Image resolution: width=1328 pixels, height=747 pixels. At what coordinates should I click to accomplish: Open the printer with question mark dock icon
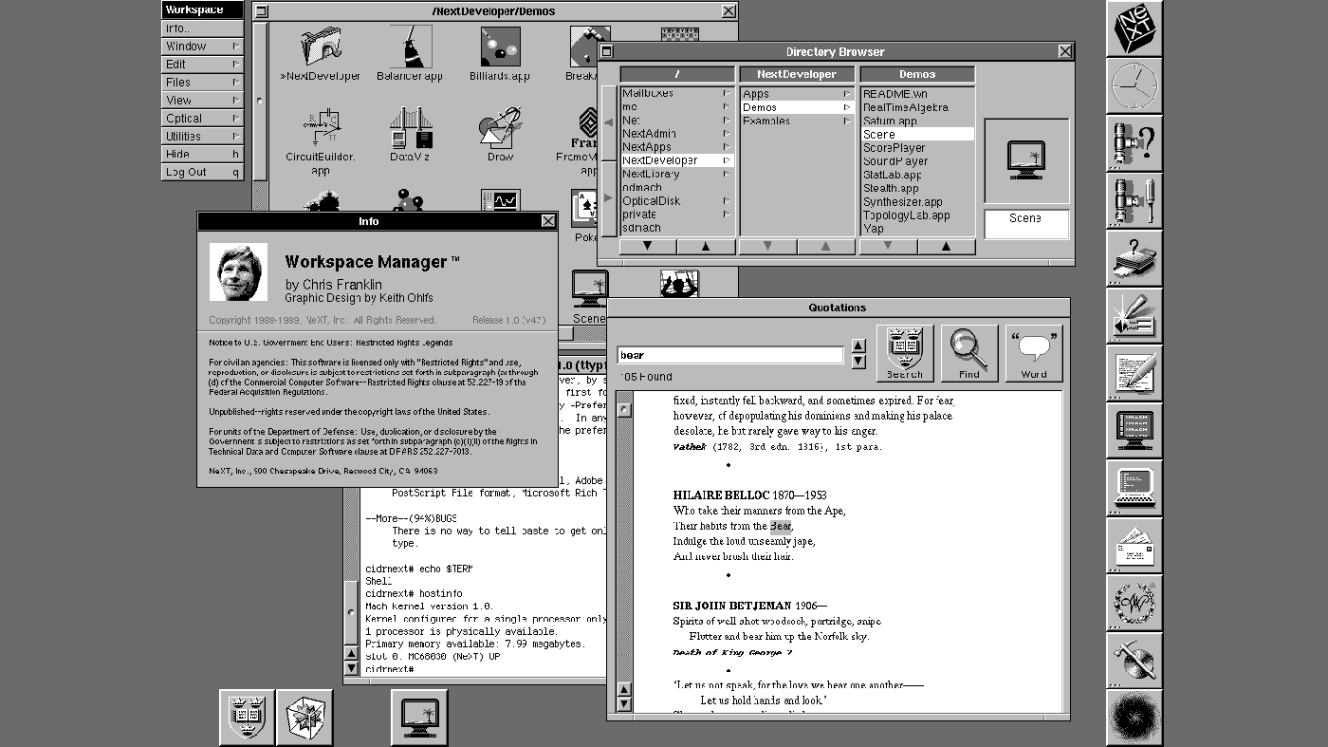click(x=1135, y=258)
